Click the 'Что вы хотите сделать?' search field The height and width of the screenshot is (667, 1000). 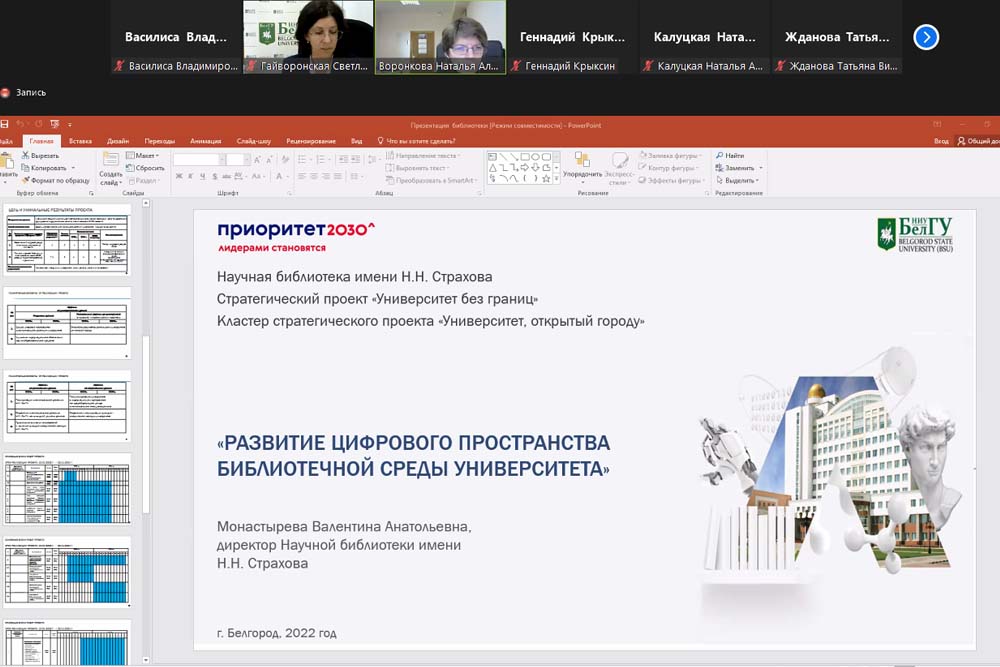pos(420,141)
